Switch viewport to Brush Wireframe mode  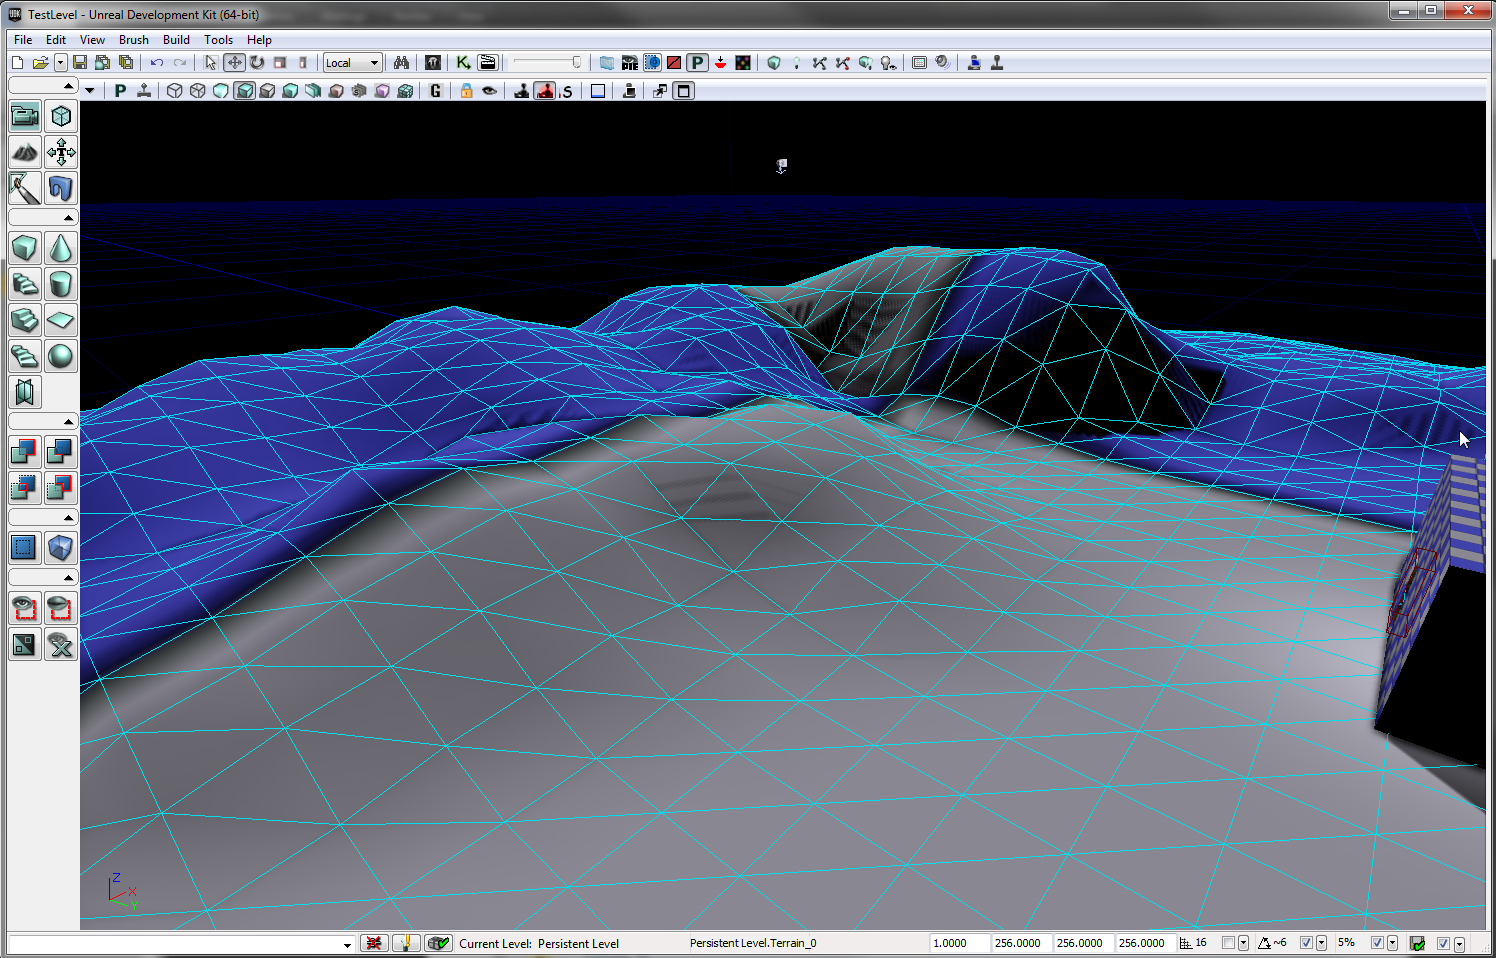pyautogui.click(x=174, y=91)
